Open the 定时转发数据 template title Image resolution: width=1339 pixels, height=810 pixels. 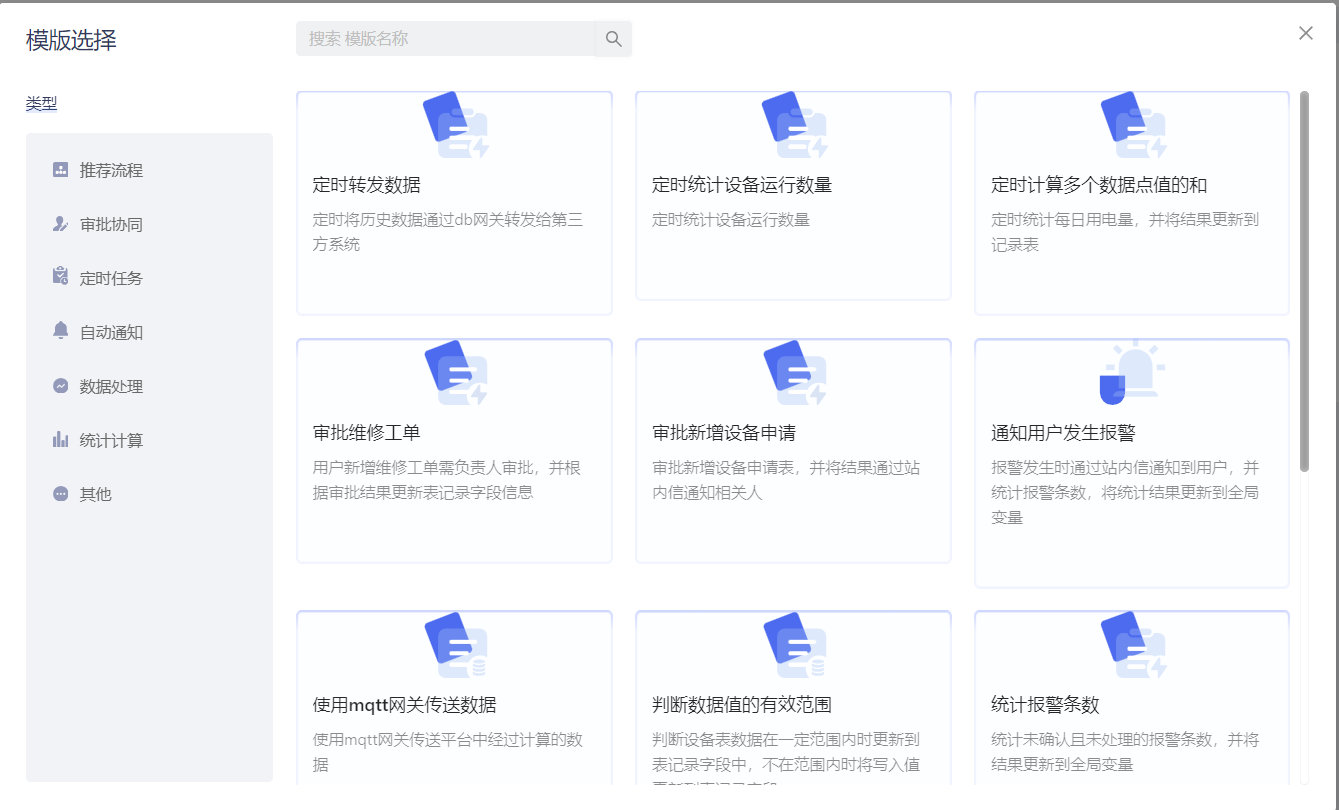[x=366, y=185]
